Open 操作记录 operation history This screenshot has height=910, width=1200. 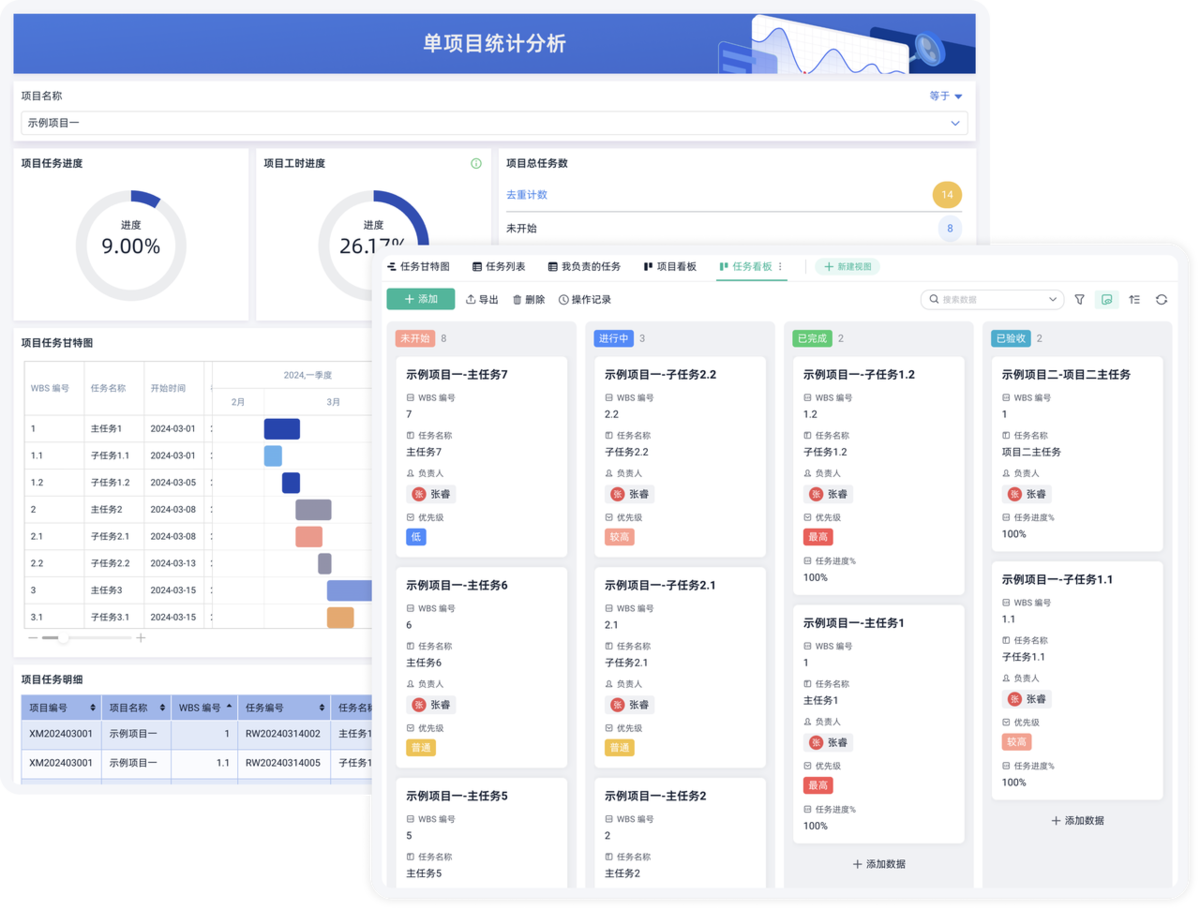[585, 299]
